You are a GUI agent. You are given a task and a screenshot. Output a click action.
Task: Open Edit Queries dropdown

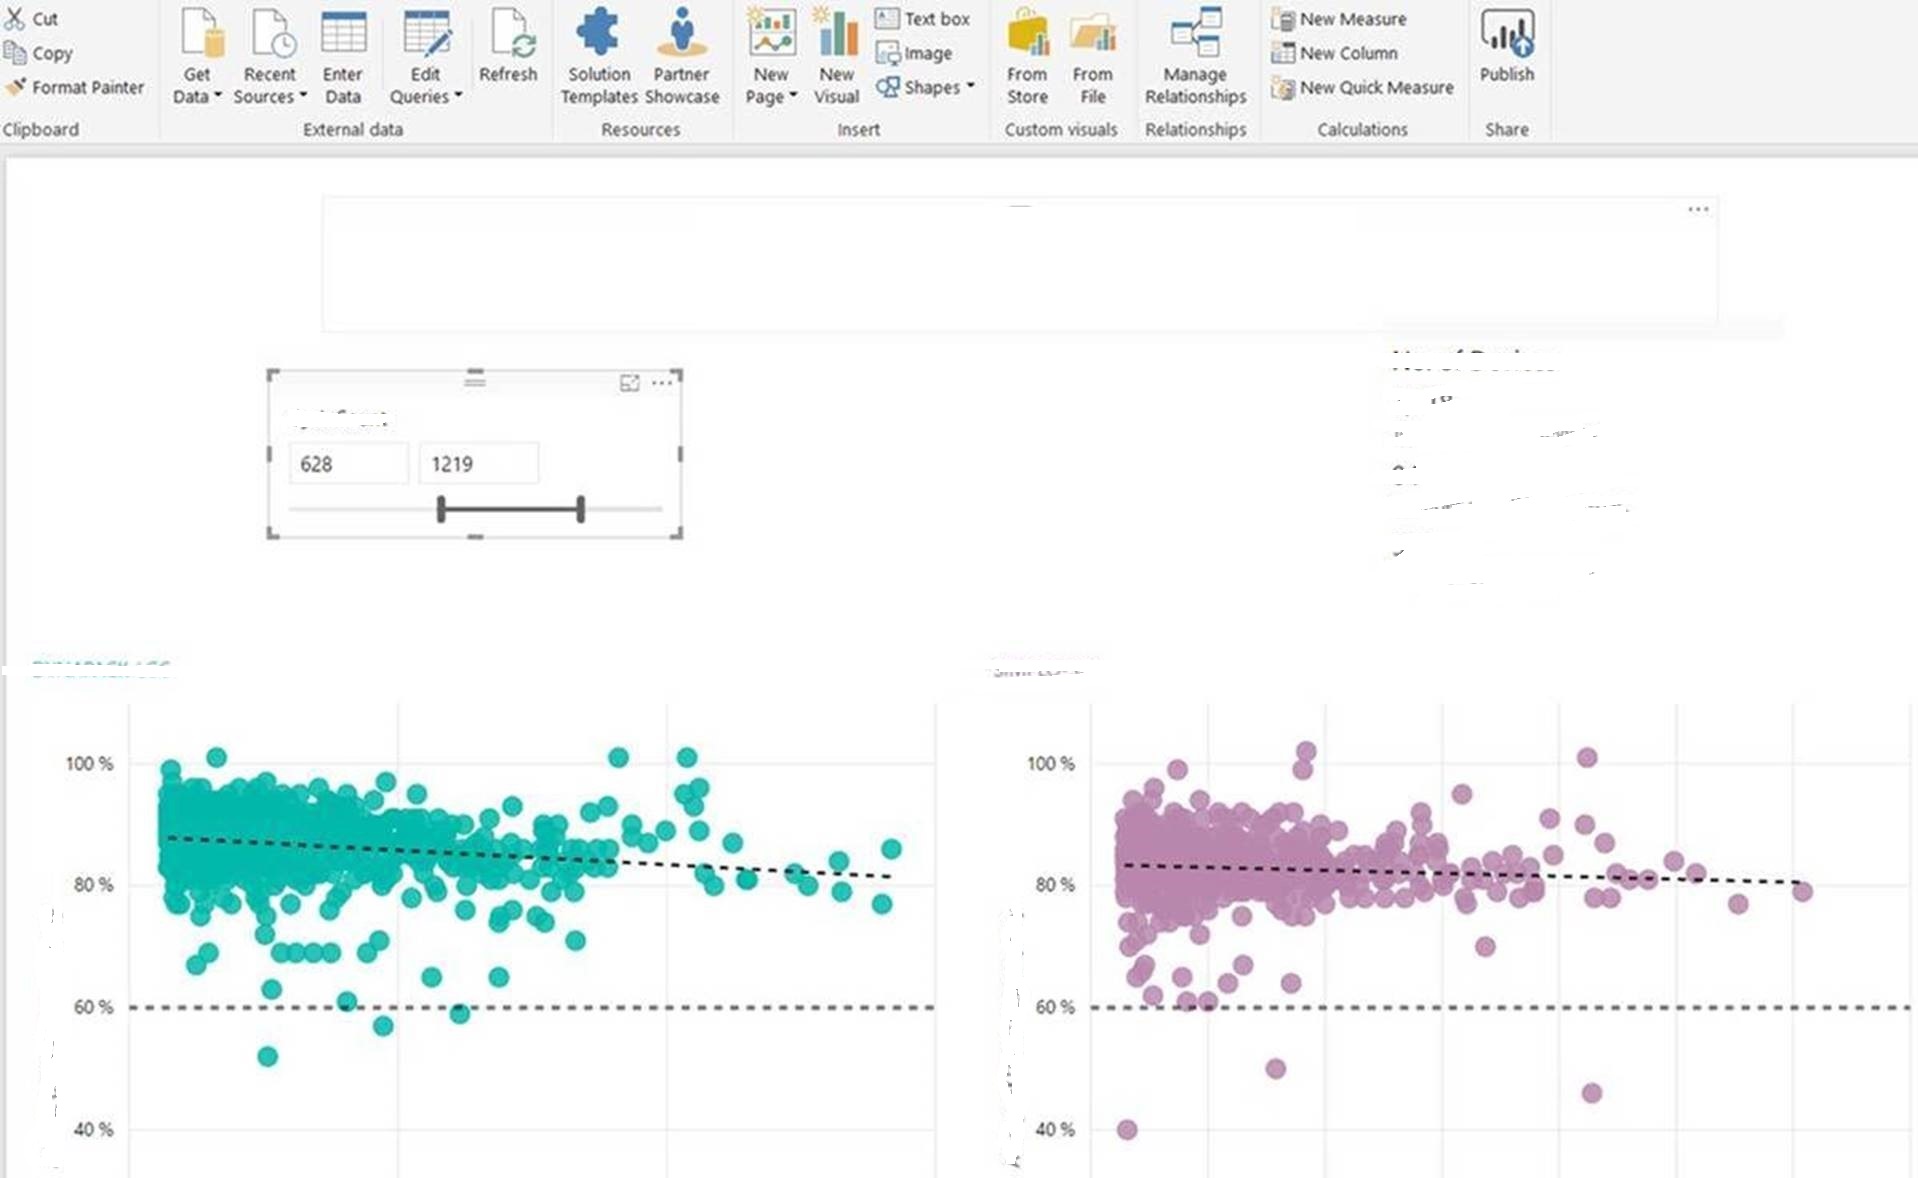(x=426, y=56)
